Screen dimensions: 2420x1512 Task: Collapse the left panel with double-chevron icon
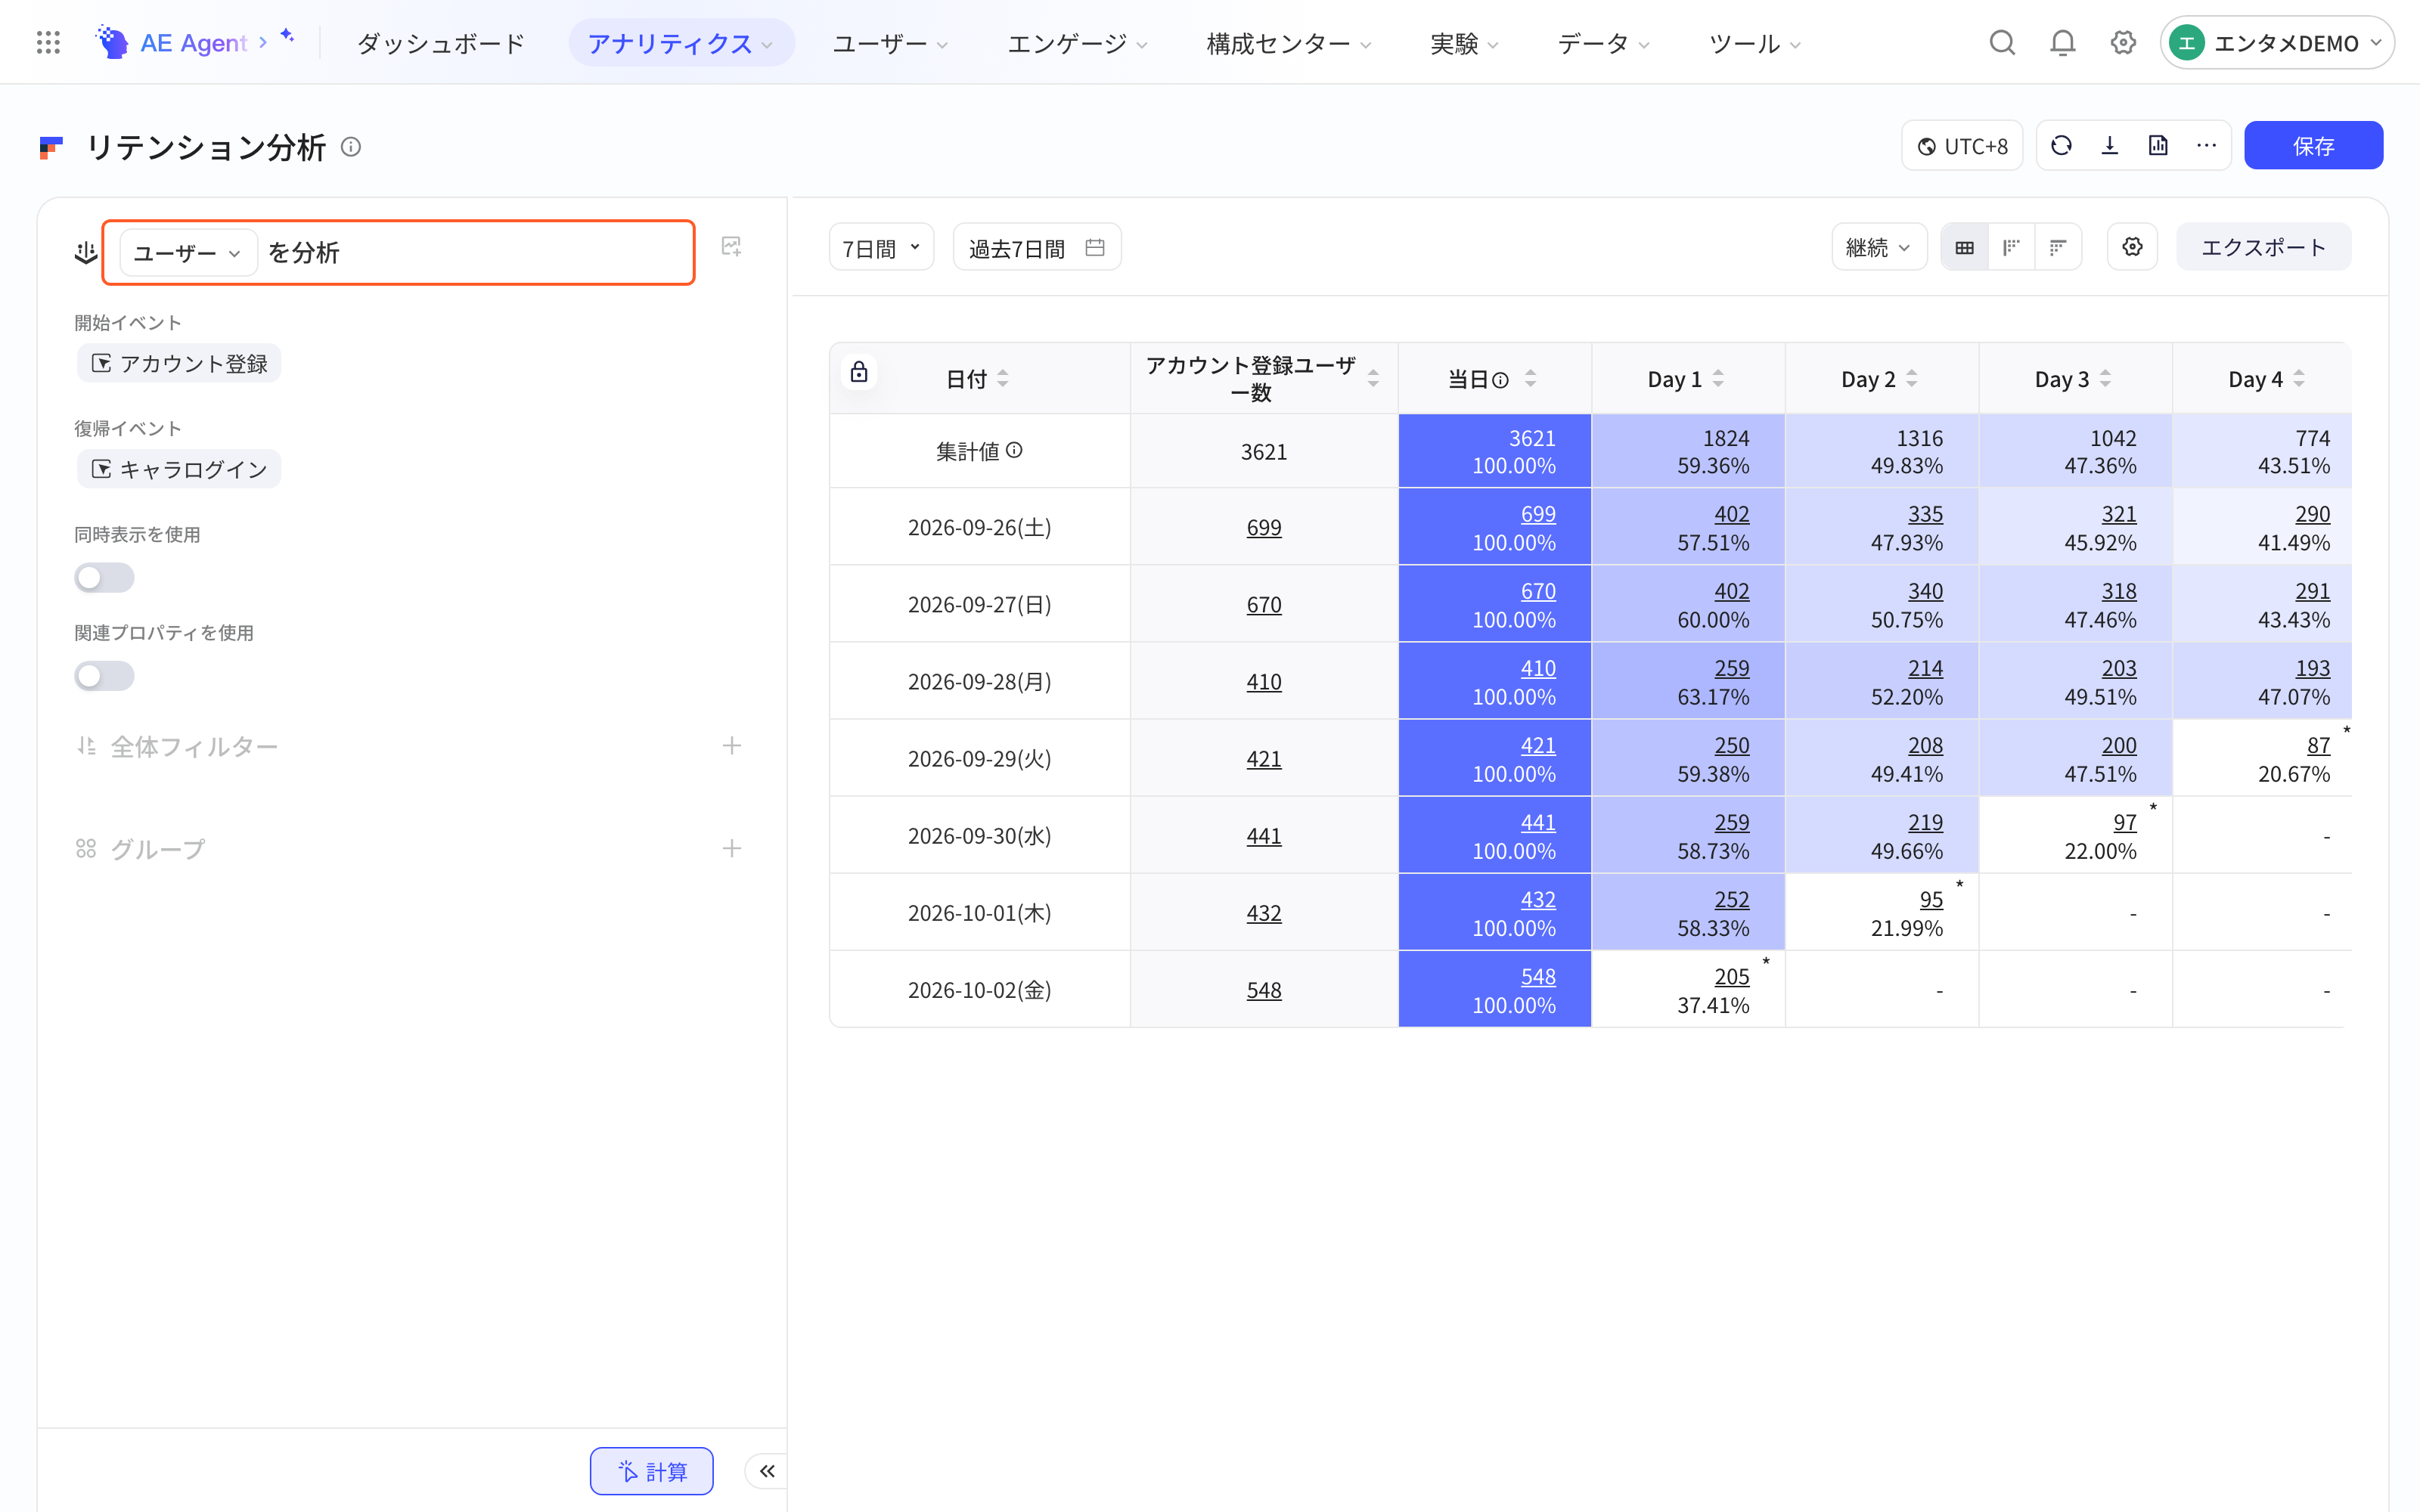(x=767, y=1470)
